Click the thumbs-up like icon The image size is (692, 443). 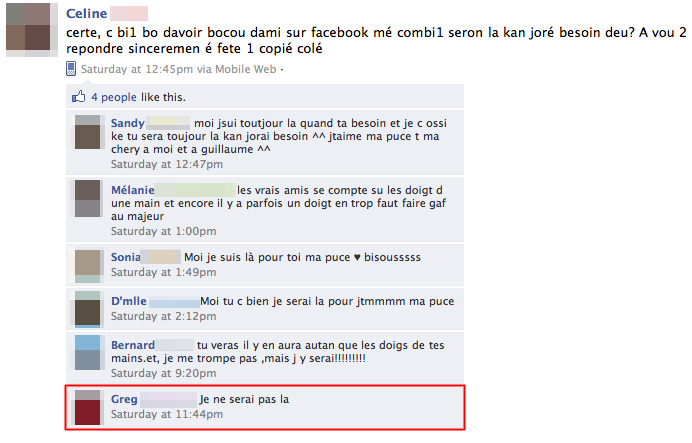click(x=79, y=97)
